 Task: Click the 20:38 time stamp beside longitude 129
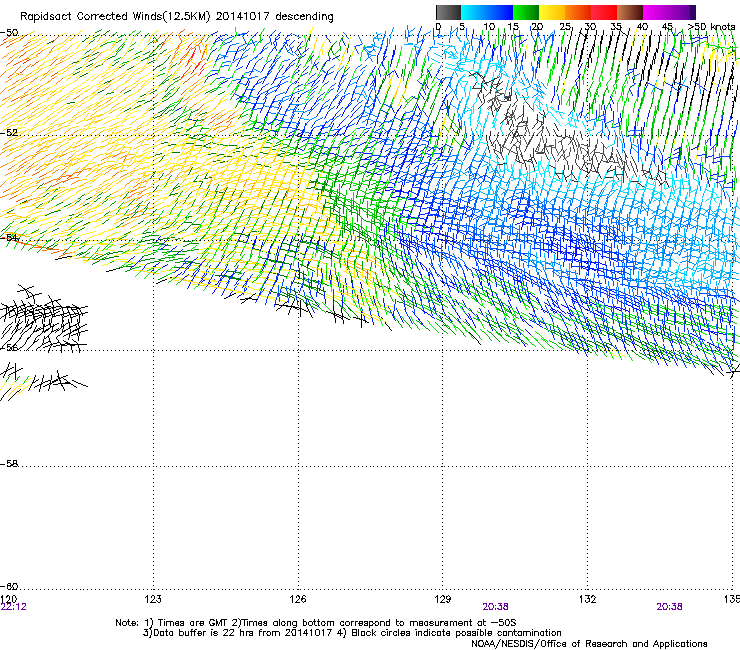[496, 607]
